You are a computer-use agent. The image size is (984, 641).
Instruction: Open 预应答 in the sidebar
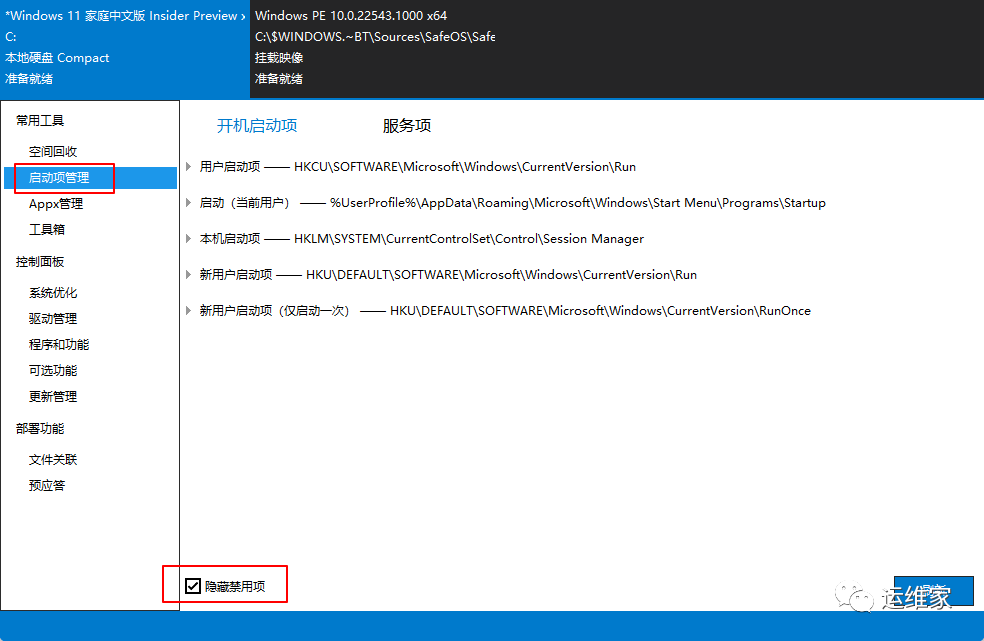(46, 485)
